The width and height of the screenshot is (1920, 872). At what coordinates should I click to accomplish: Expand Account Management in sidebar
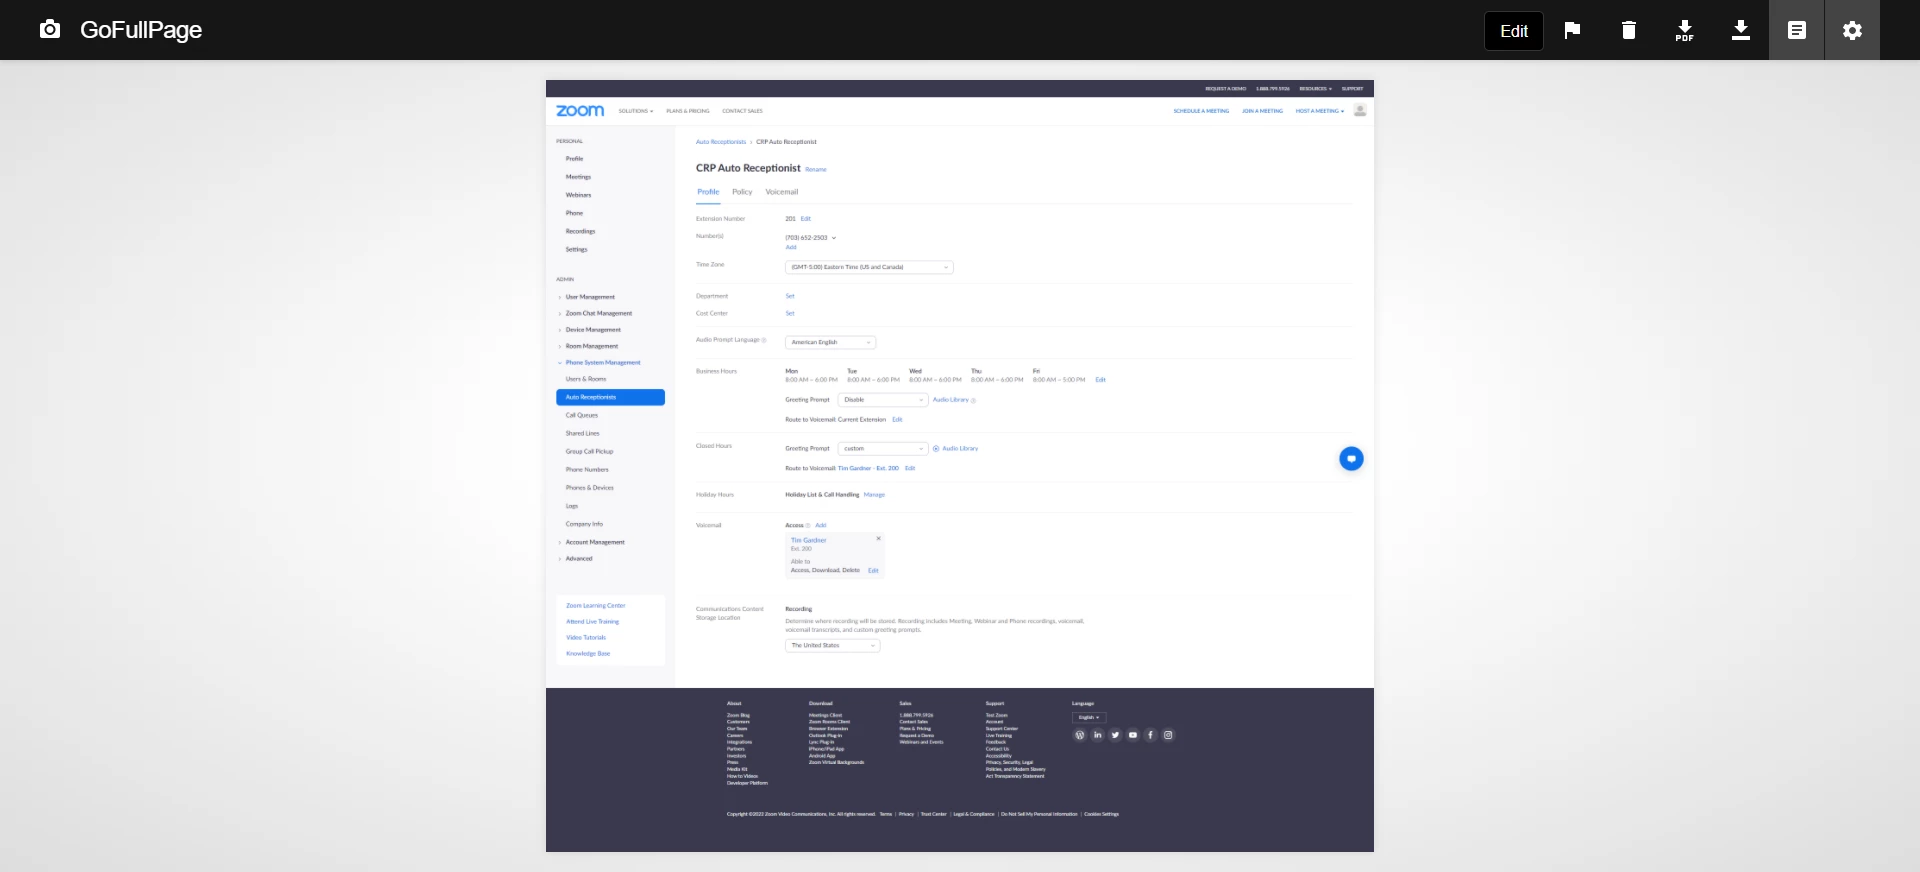point(594,542)
